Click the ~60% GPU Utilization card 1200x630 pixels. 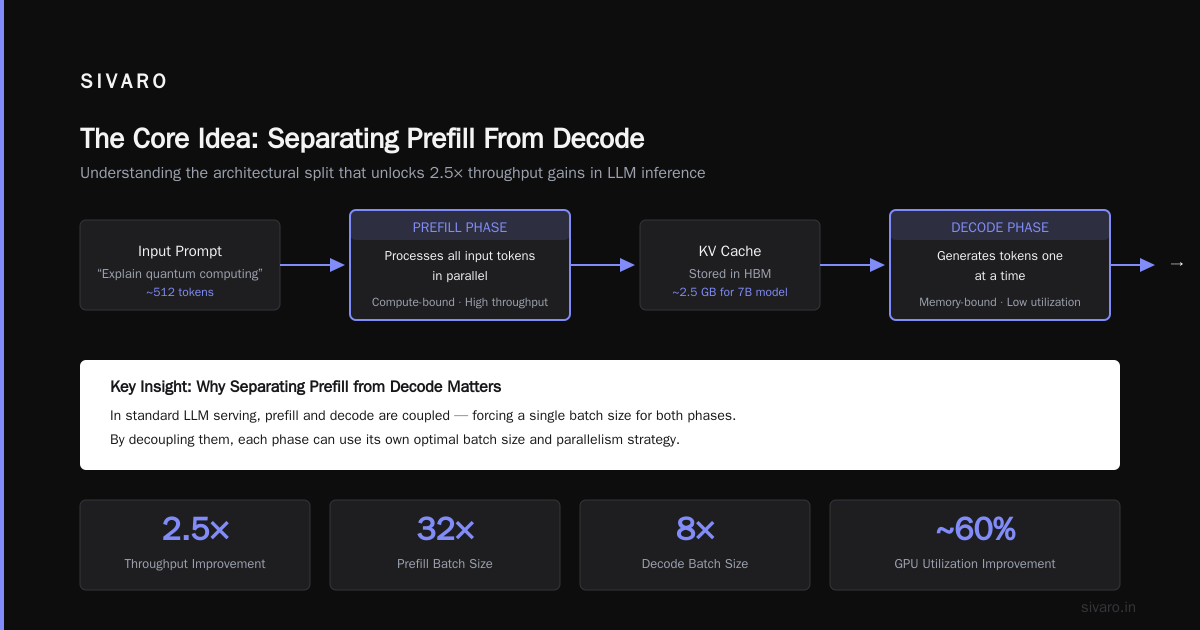[x=975, y=545]
